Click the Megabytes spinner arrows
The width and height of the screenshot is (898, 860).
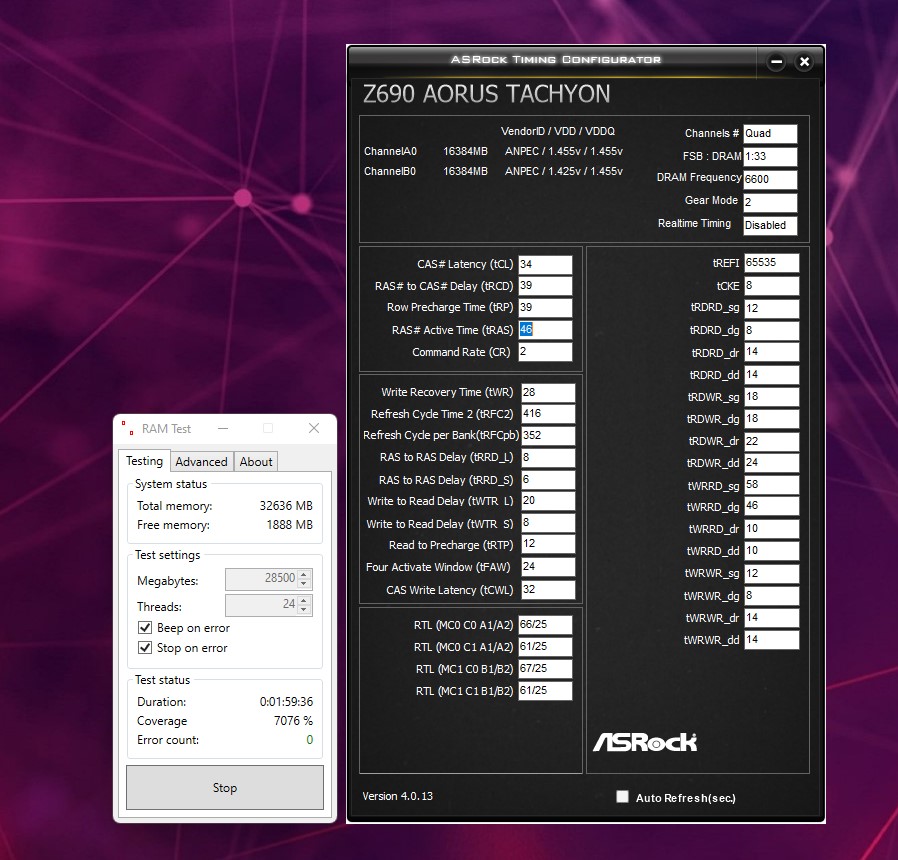click(305, 580)
